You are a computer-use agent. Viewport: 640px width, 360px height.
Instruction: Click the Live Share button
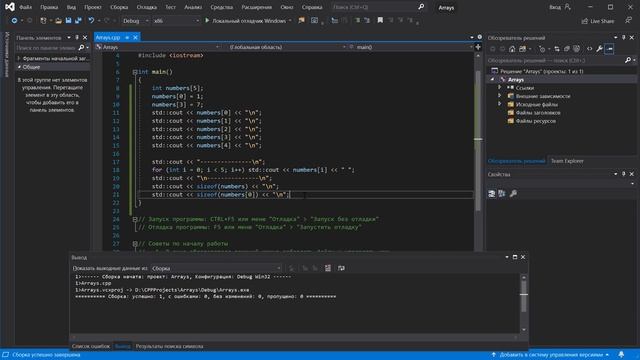[x=598, y=21]
